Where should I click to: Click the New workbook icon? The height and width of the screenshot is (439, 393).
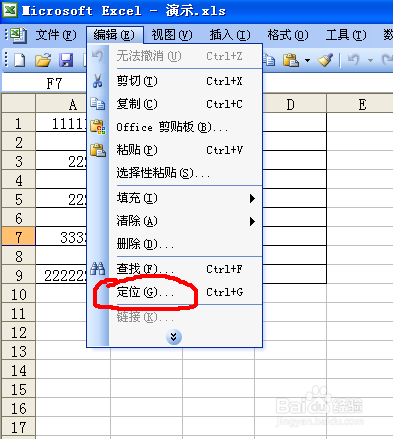19,60
